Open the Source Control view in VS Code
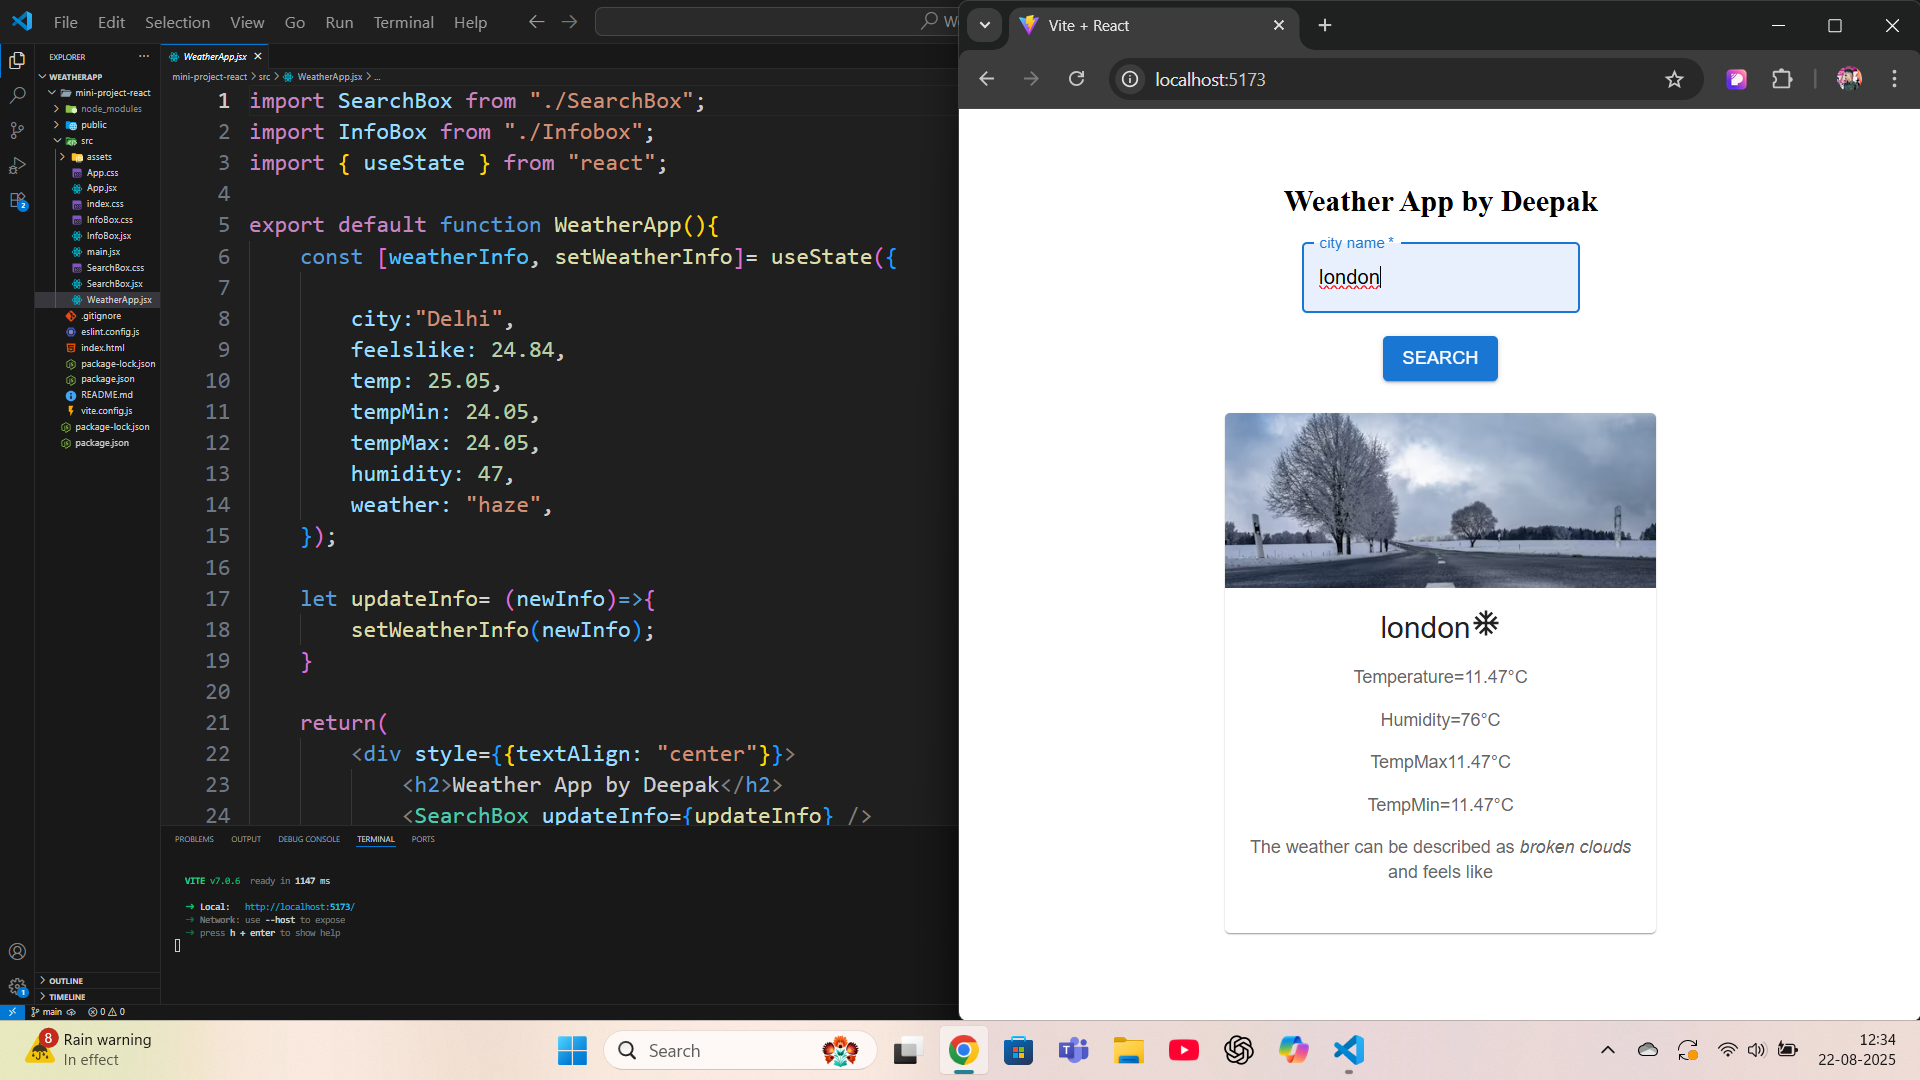This screenshot has width=1920, height=1080. [17, 131]
